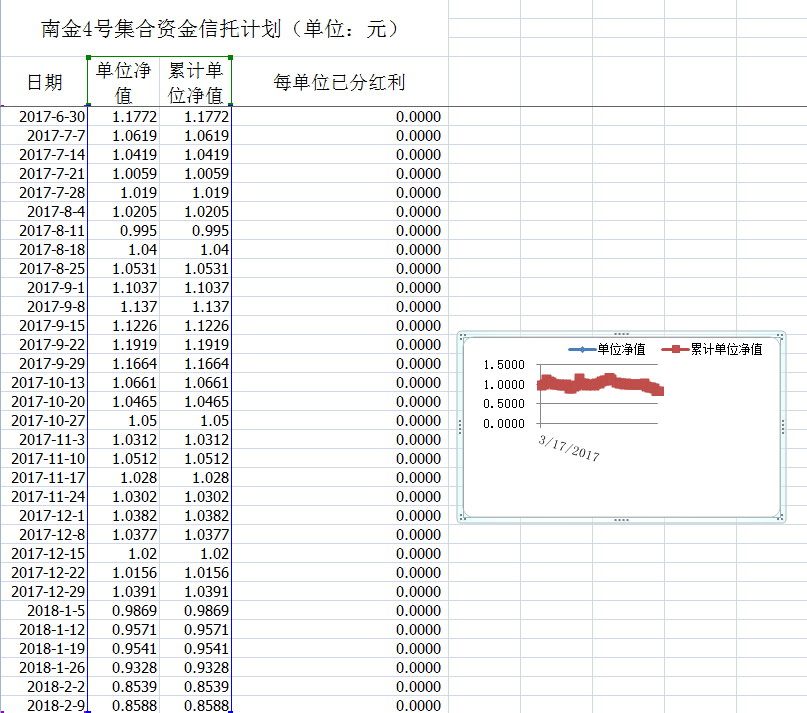
Task: Grab the chart's top-center resize handle
Action: (621, 334)
